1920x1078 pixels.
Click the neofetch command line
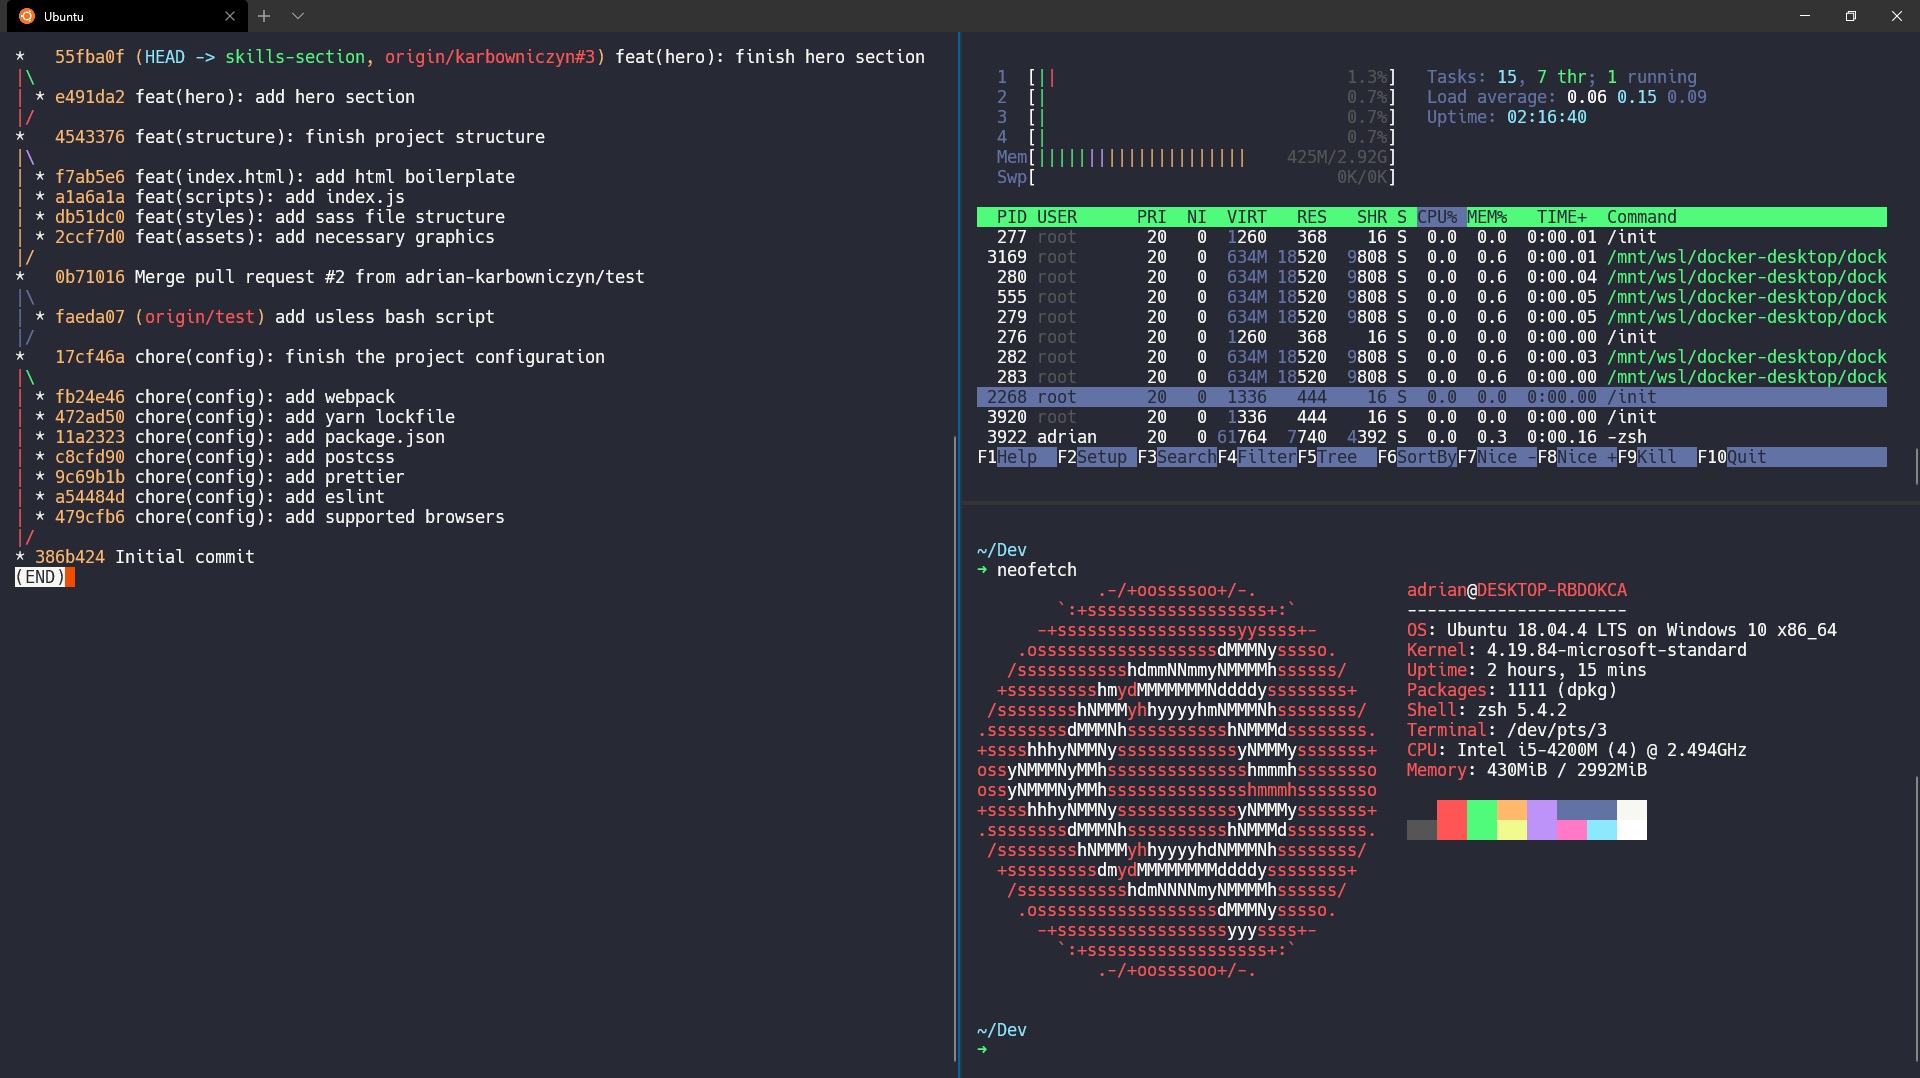pos(1027,570)
